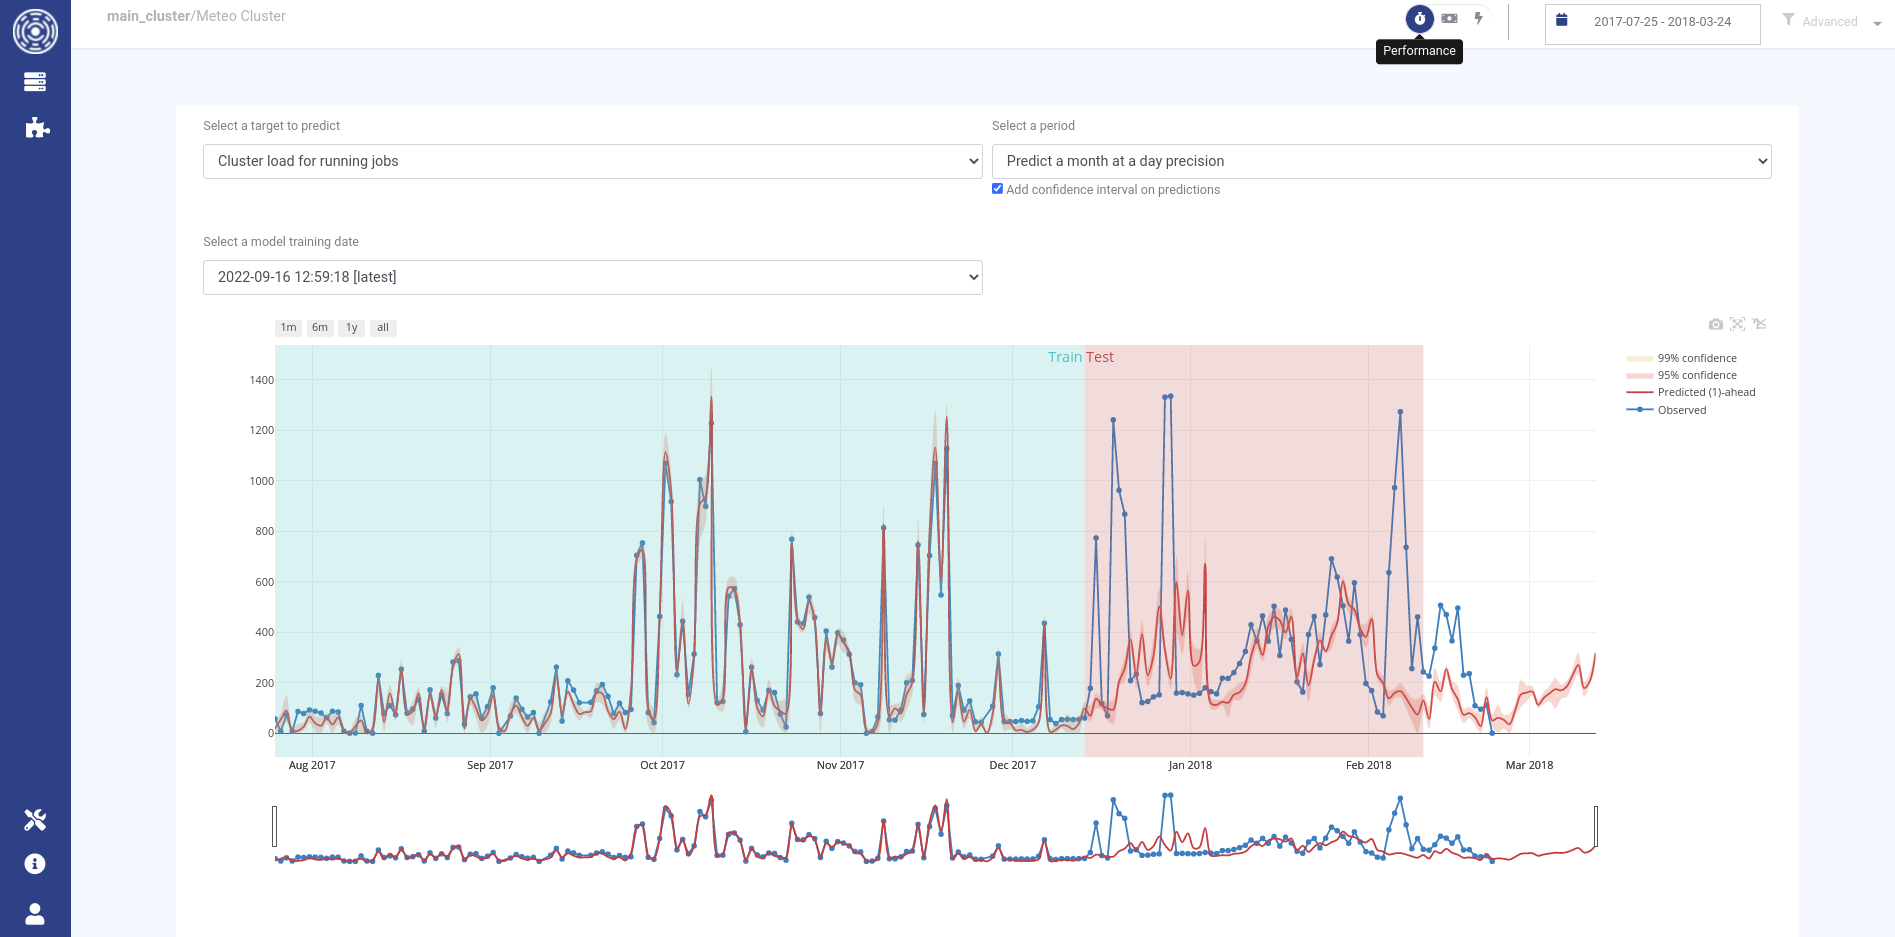Open the wrench tools sidebar icon
Viewport: 1895px width, 937px height.
[35, 820]
